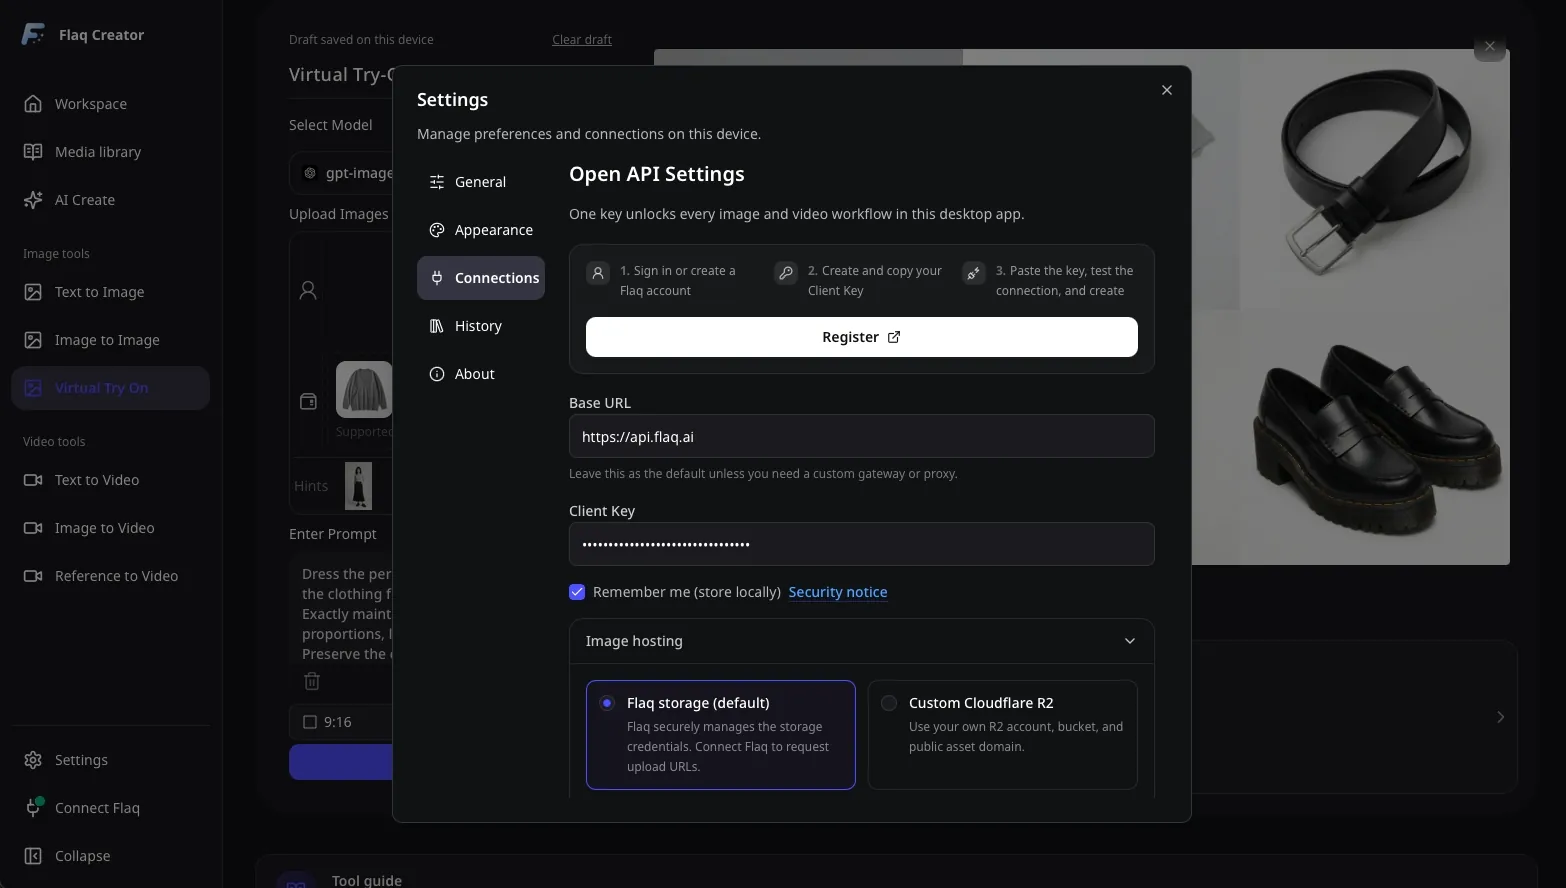
Task: Delete the prompt using the trash icon
Action: pyautogui.click(x=312, y=681)
